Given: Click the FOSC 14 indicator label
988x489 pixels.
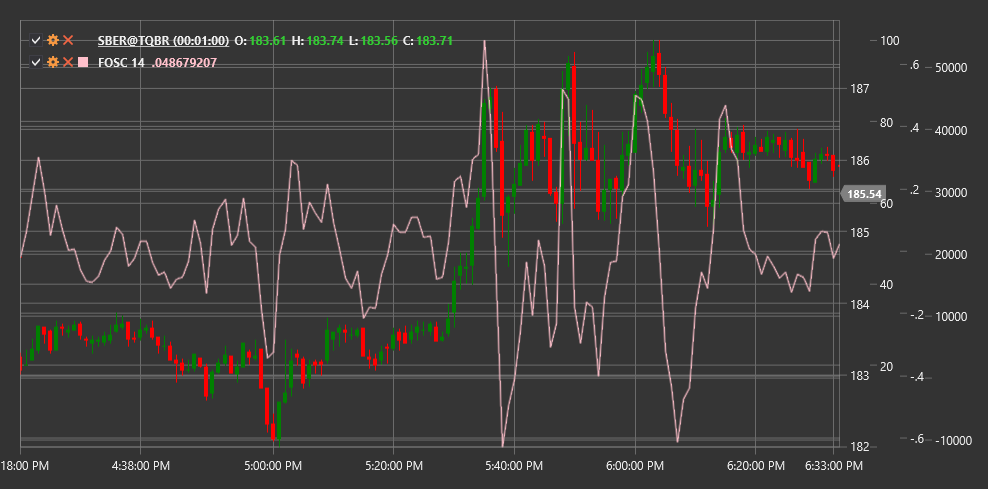Looking at the screenshot, I should click(x=121, y=62).
